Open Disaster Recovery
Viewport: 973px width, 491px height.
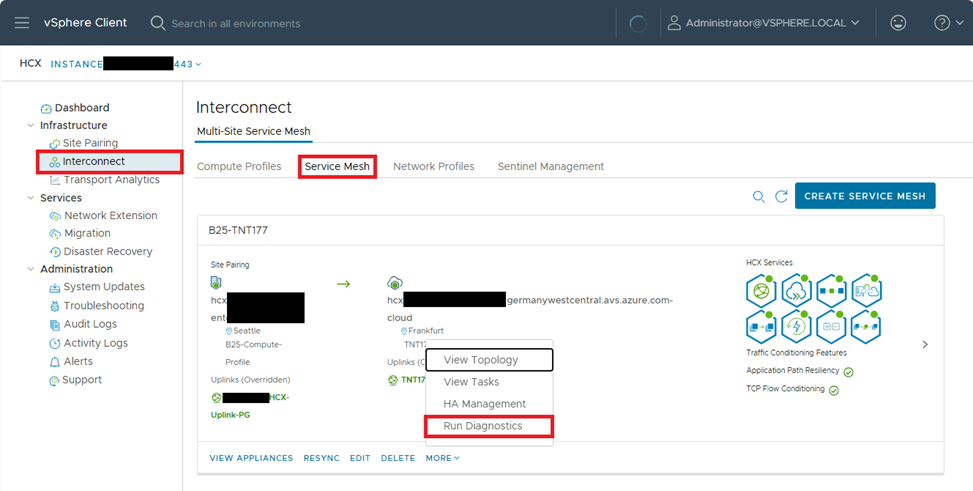(107, 251)
